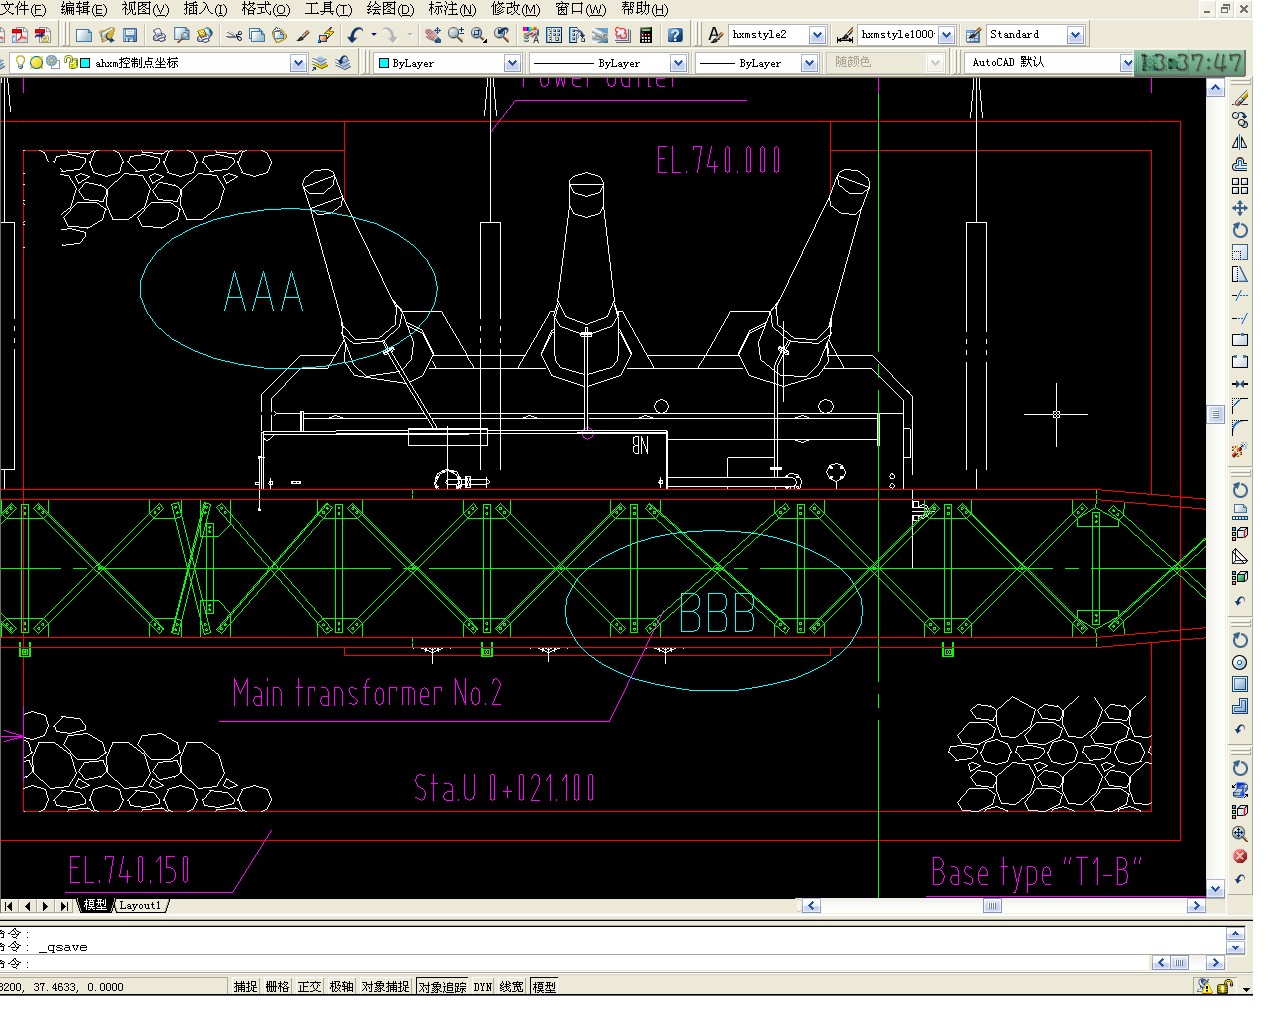The height and width of the screenshot is (1024, 1280).
Task: Undo the last action with the undo arrow
Action: point(356,35)
